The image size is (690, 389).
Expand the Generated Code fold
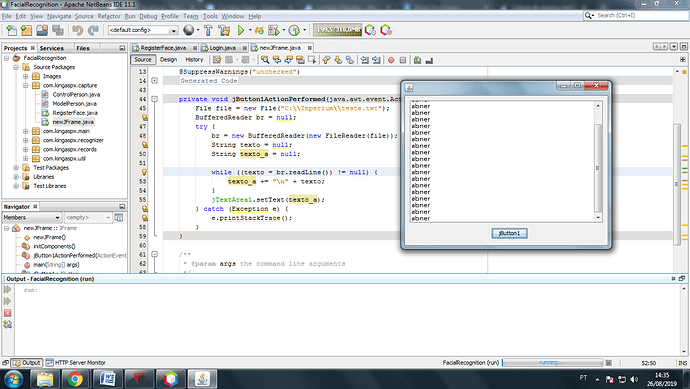click(x=154, y=81)
